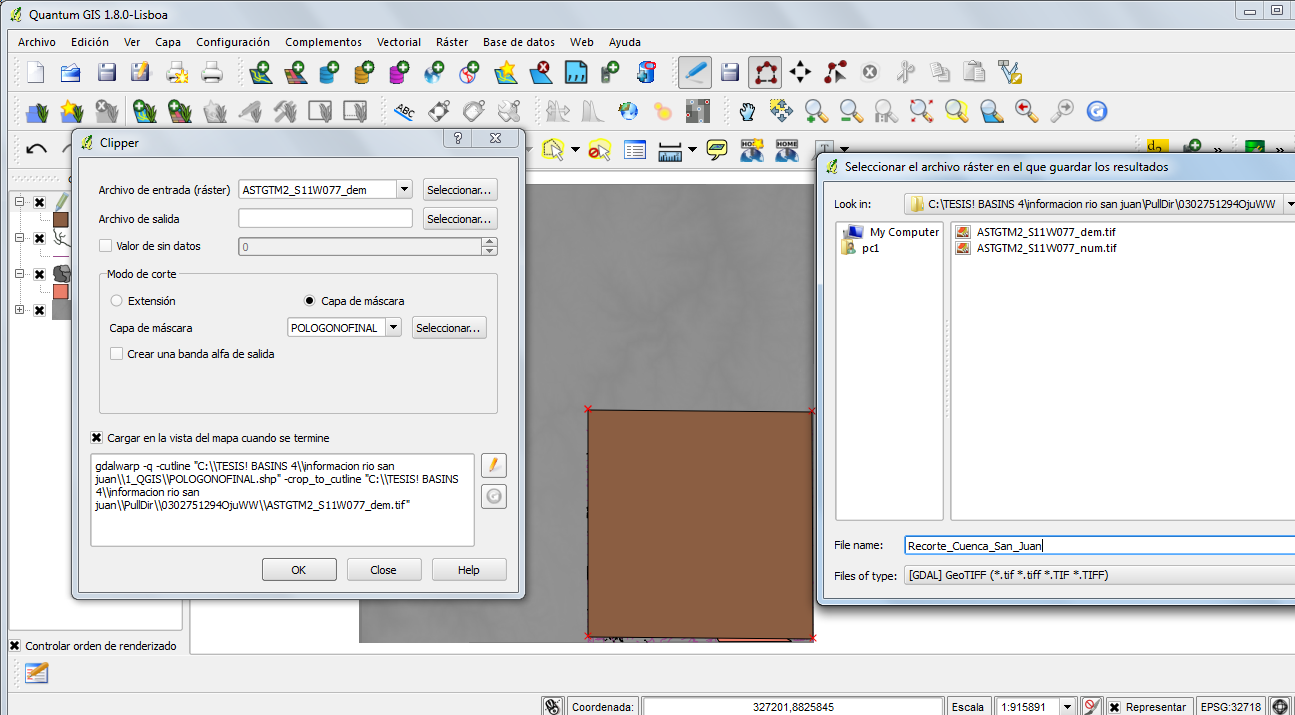Select the Extensión radio button
Image resolution: width=1295 pixels, height=715 pixels.
[117, 301]
